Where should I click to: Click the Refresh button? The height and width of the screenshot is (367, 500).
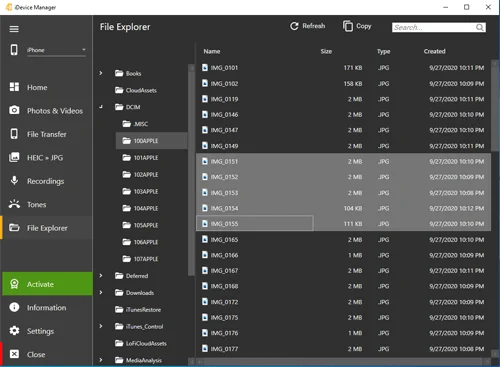coord(307,26)
